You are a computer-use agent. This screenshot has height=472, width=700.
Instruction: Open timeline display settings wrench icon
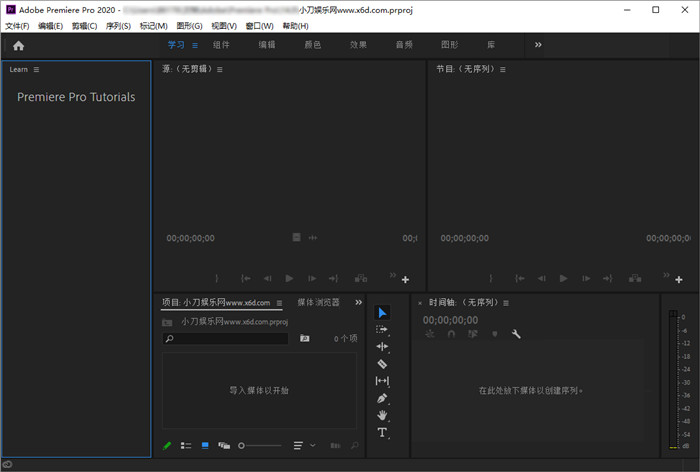pyautogui.click(x=516, y=334)
